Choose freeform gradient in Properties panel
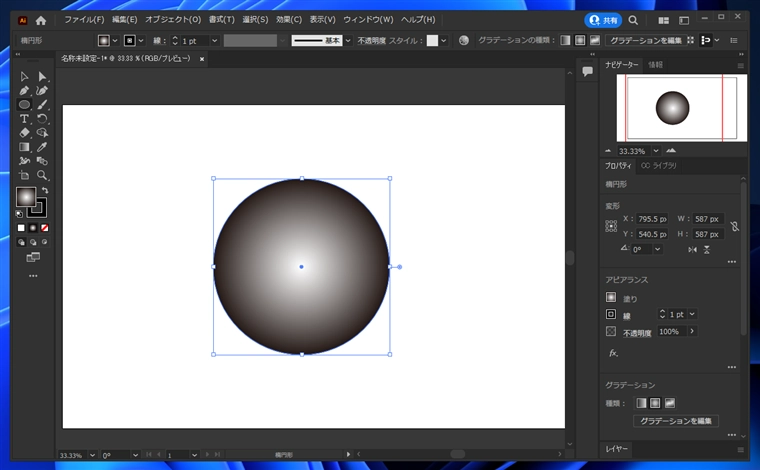Screen dimensions: 760x470 click(x=670, y=403)
